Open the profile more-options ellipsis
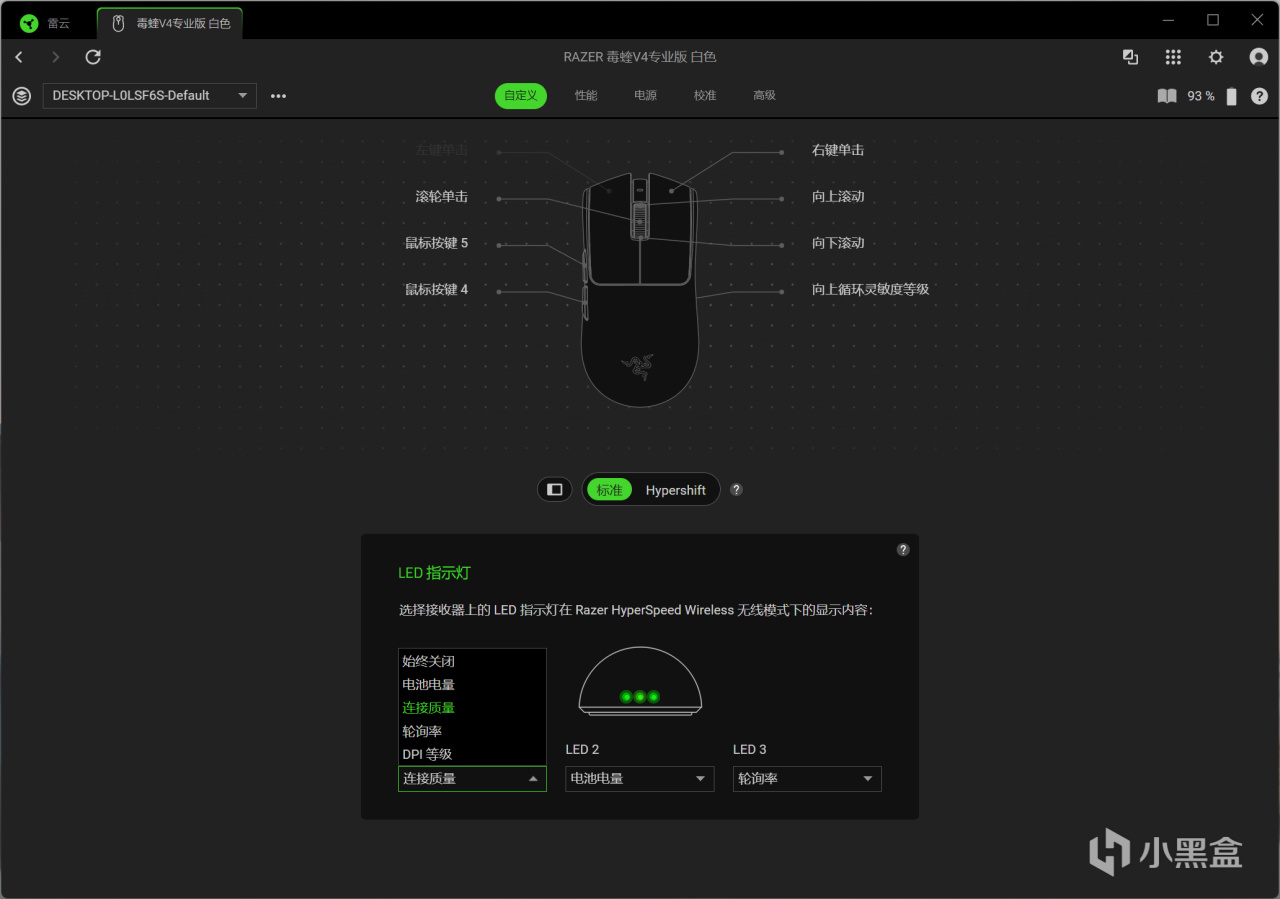 click(x=278, y=96)
